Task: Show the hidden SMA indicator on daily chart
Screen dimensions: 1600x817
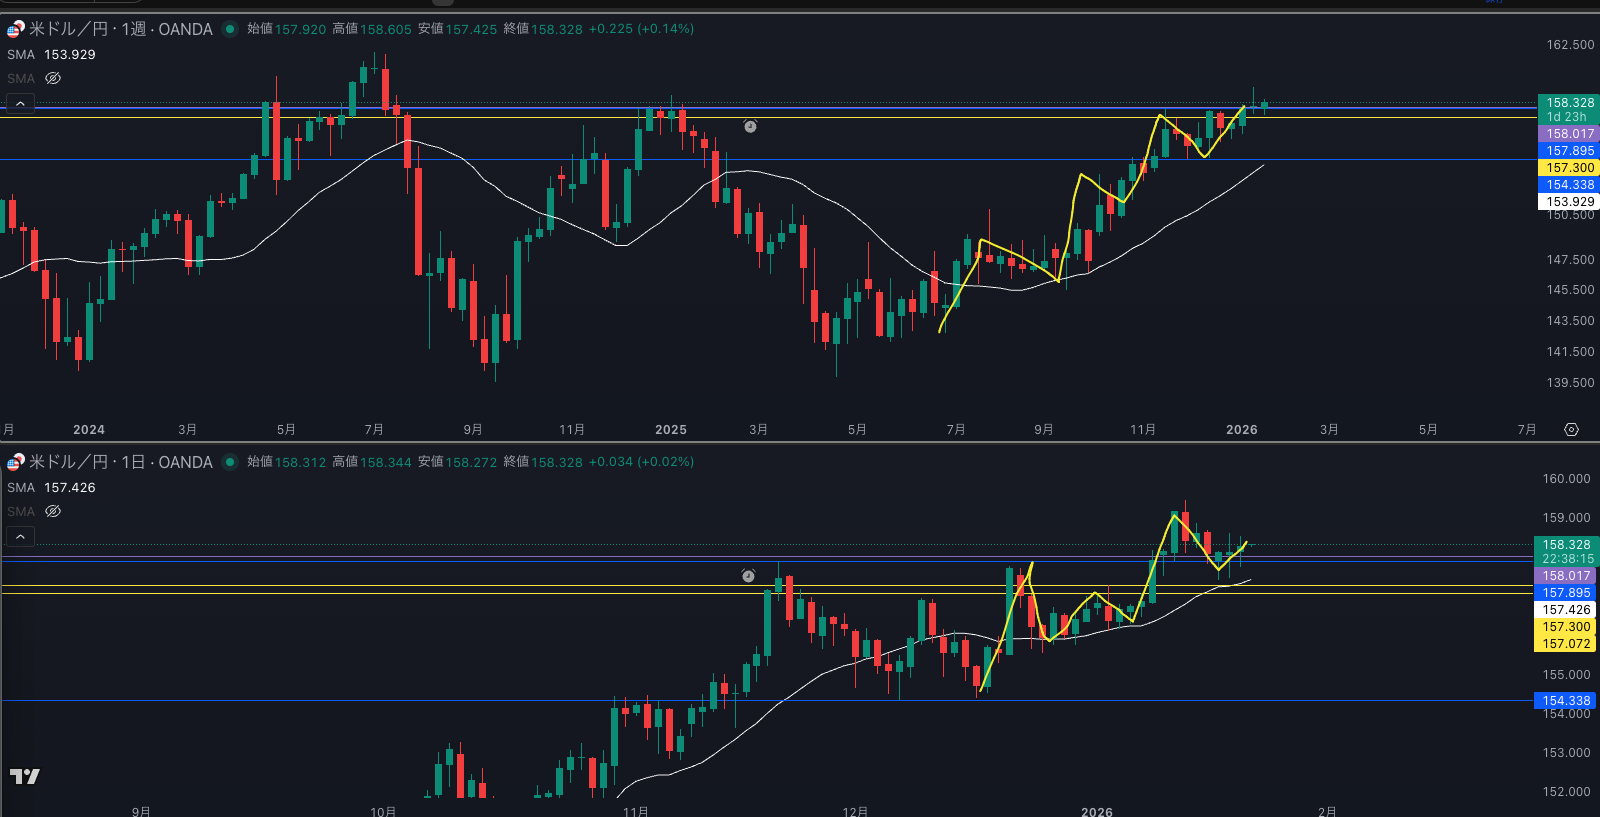Action: (53, 511)
